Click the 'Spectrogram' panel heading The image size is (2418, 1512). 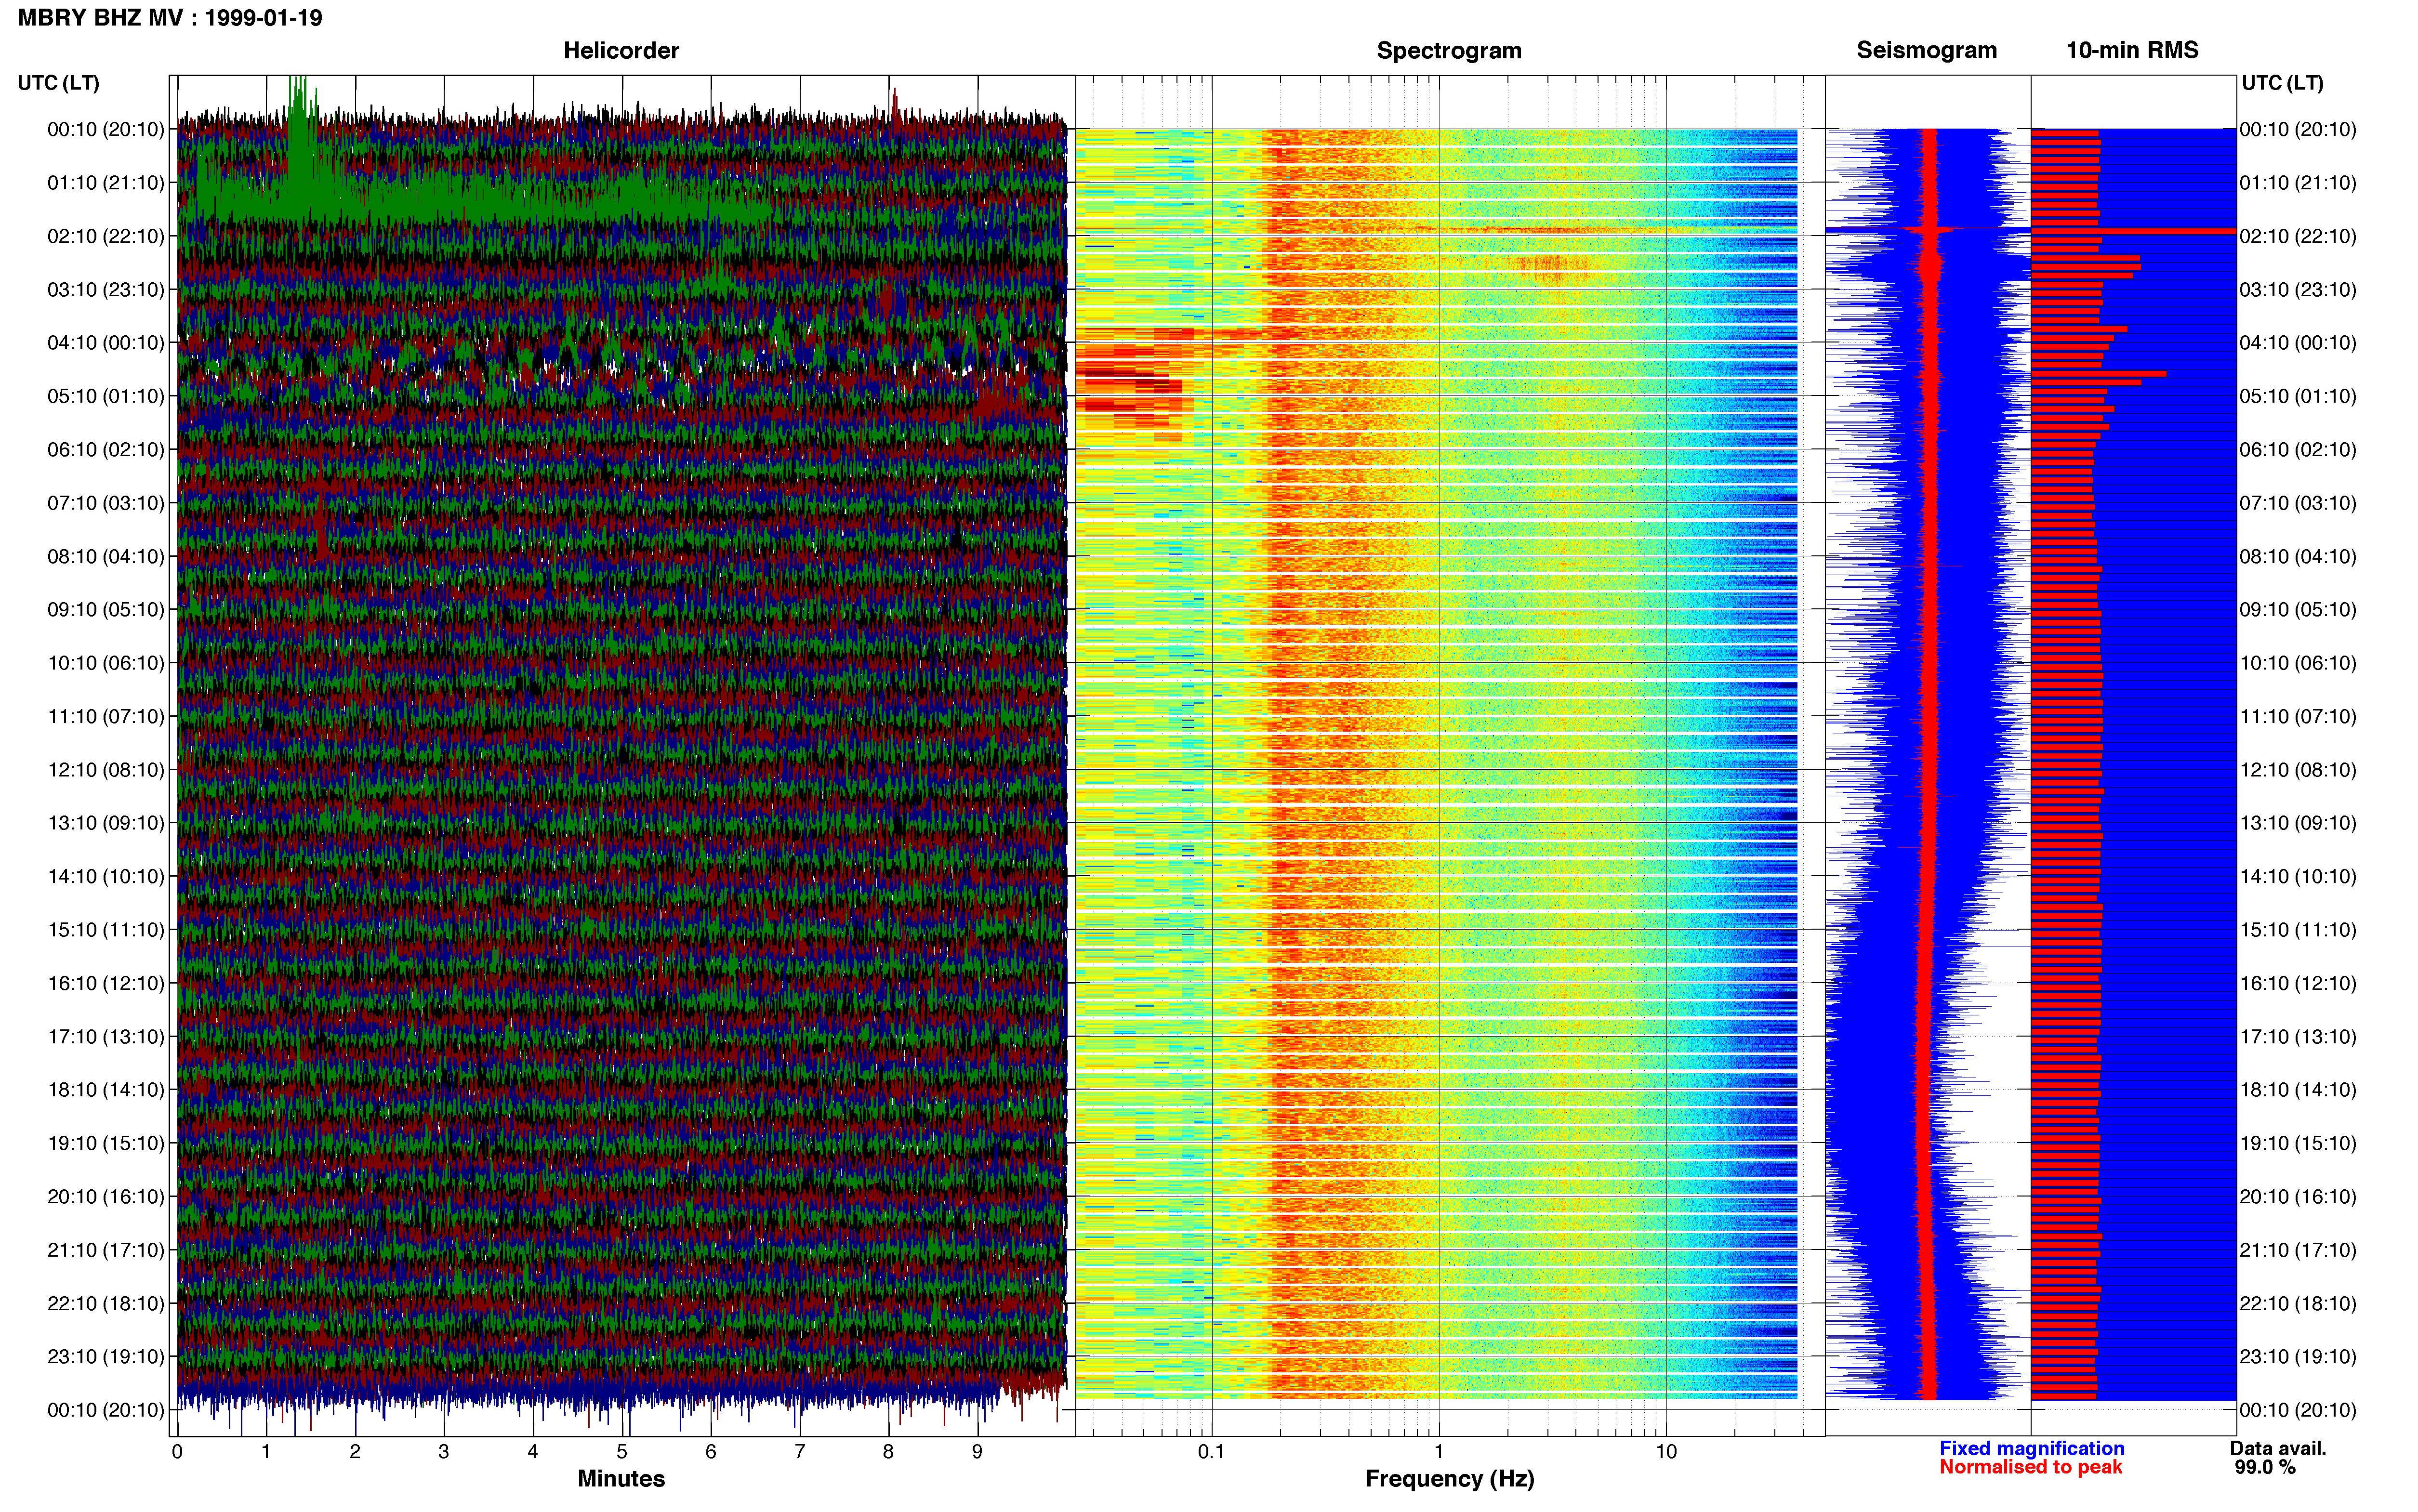click(x=1449, y=50)
